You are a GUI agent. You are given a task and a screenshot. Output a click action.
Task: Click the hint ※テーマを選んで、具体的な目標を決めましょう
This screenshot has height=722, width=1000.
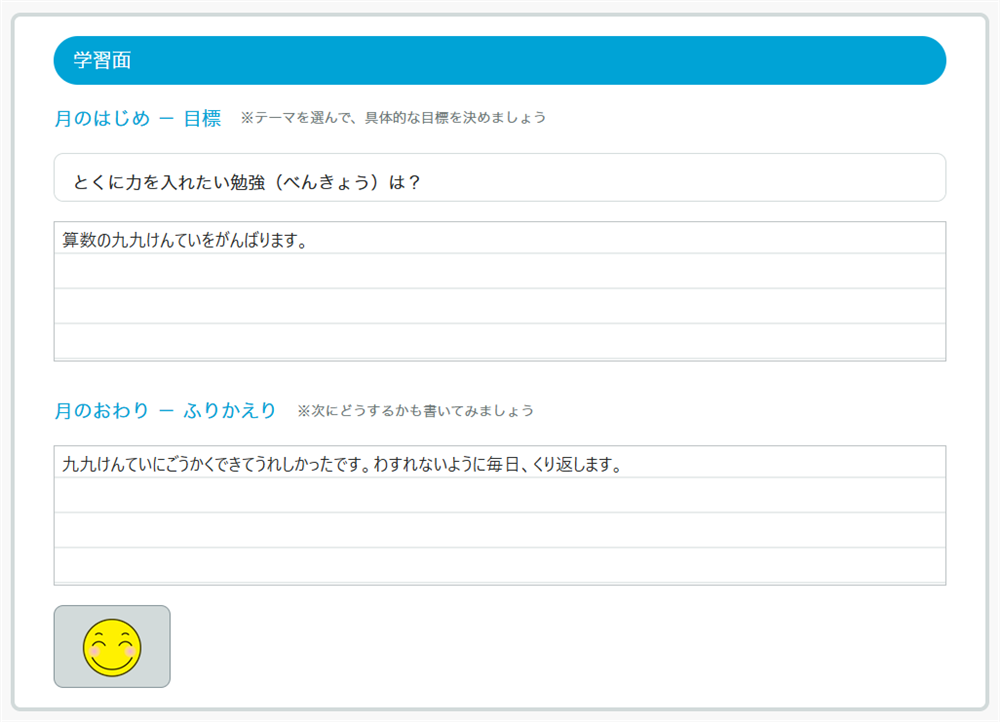(x=394, y=118)
